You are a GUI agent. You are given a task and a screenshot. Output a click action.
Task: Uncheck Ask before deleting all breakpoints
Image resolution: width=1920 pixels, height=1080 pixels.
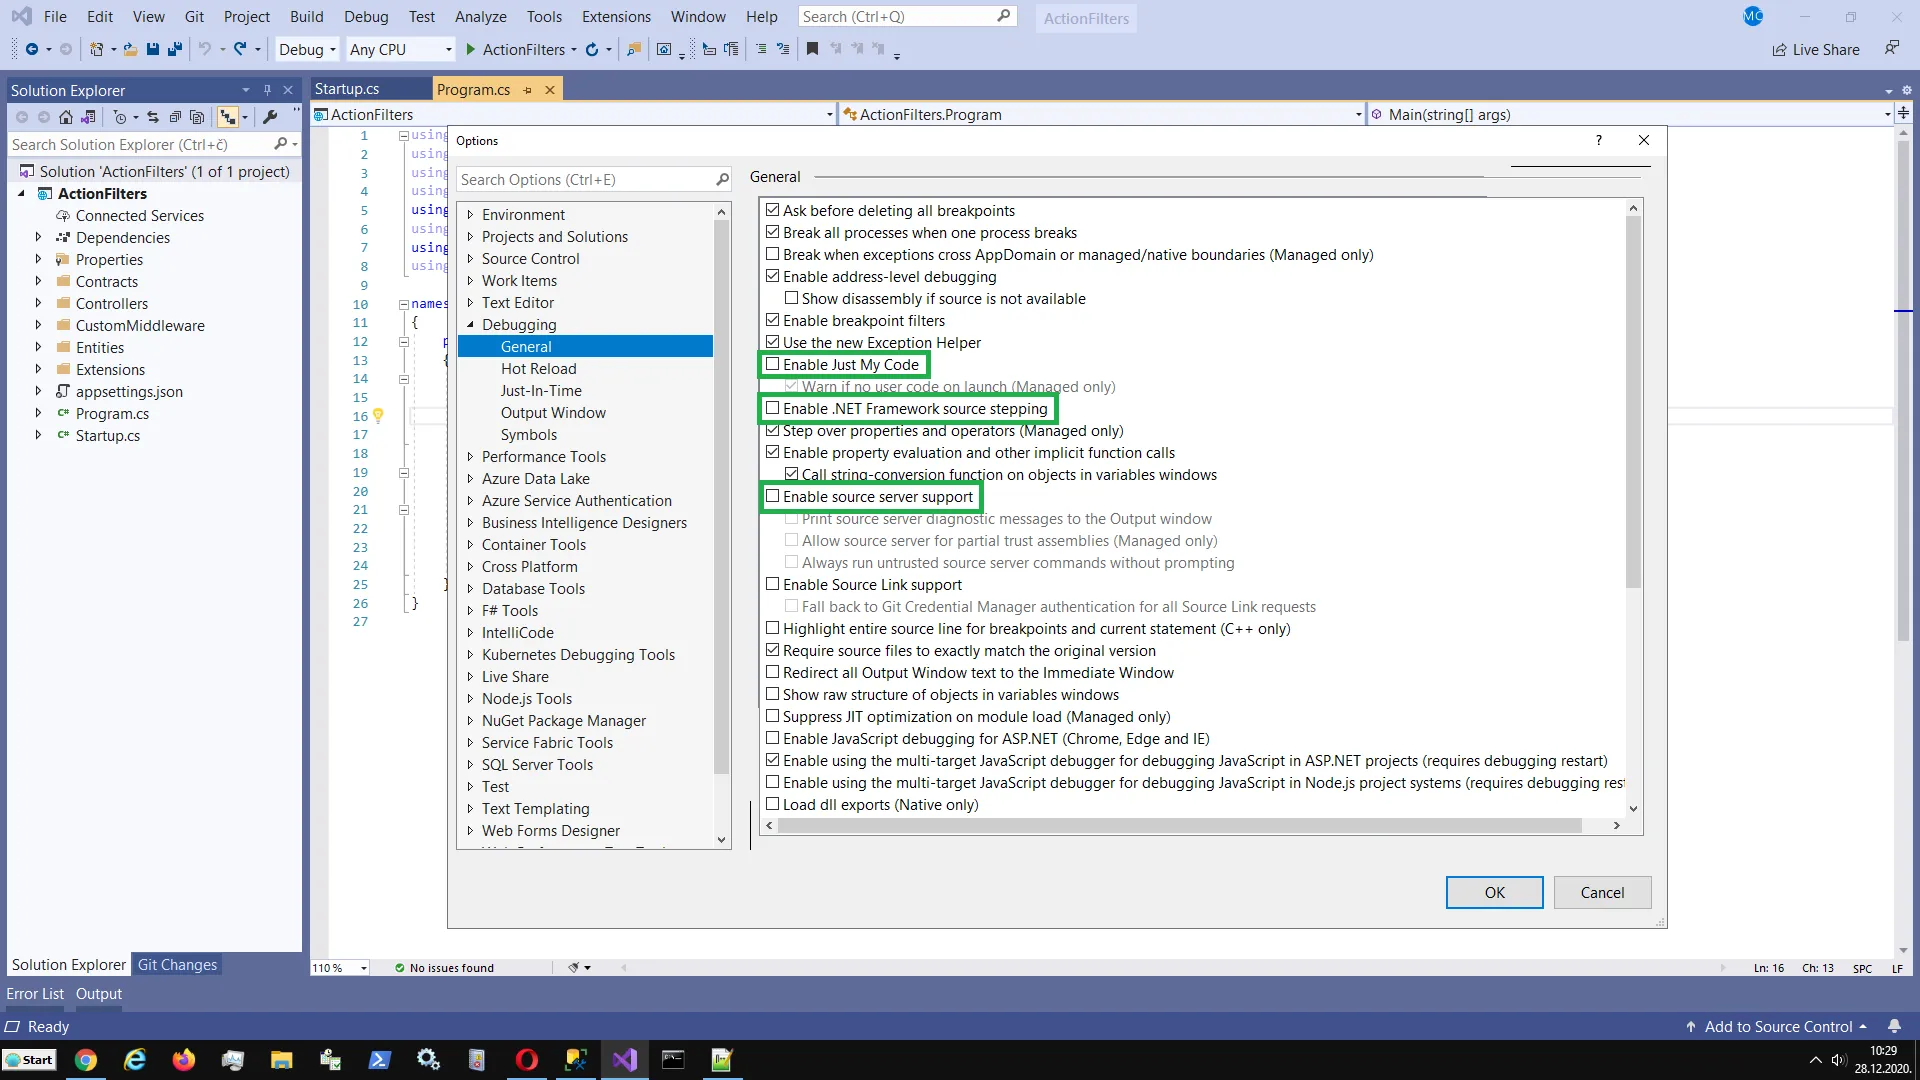coord(772,211)
